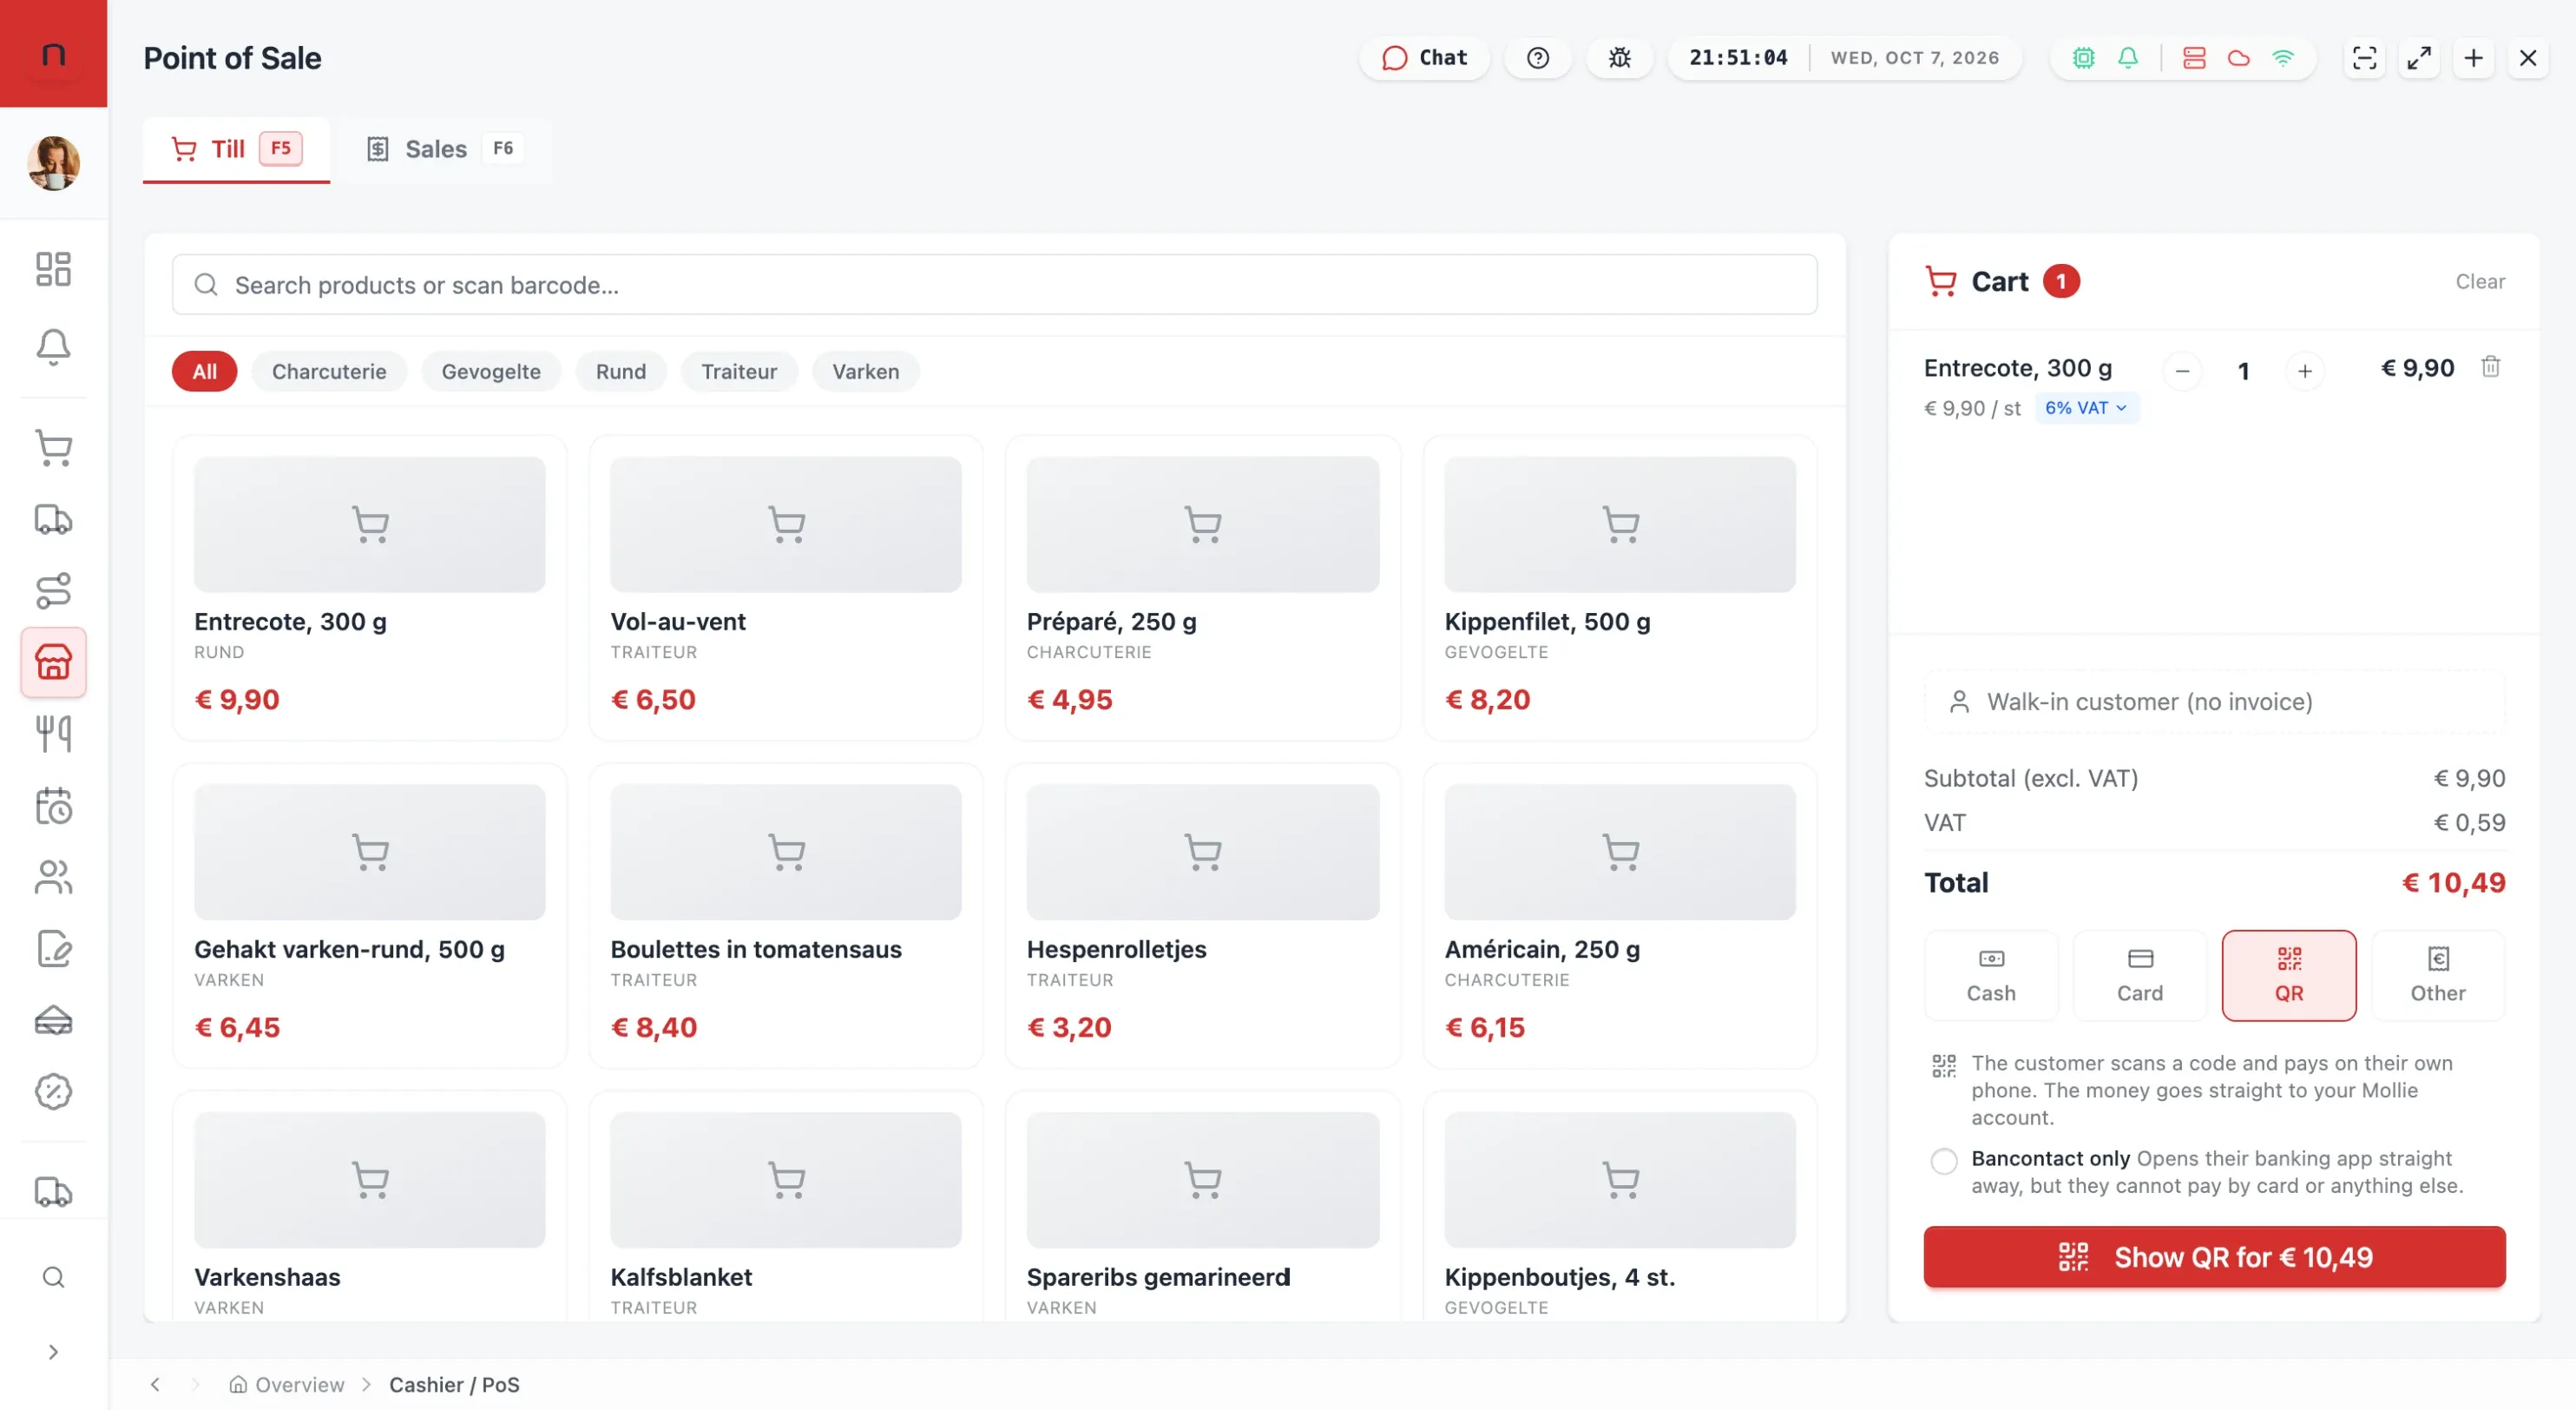Filter products by Traiteur category
The image size is (2576, 1410).
[x=739, y=371]
